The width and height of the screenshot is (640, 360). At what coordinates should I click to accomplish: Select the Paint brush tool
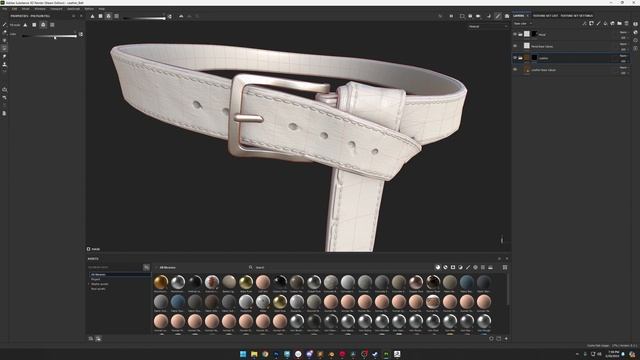[x=4, y=24]
